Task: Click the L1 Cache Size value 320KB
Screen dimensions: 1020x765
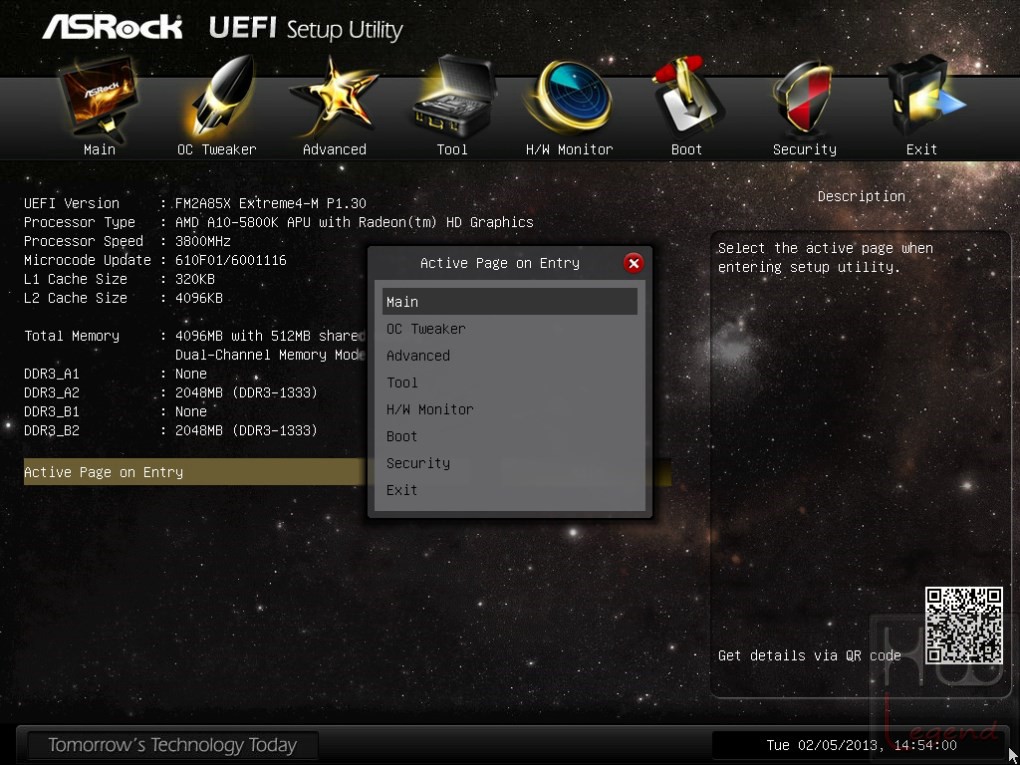Action: coord(195,279)
